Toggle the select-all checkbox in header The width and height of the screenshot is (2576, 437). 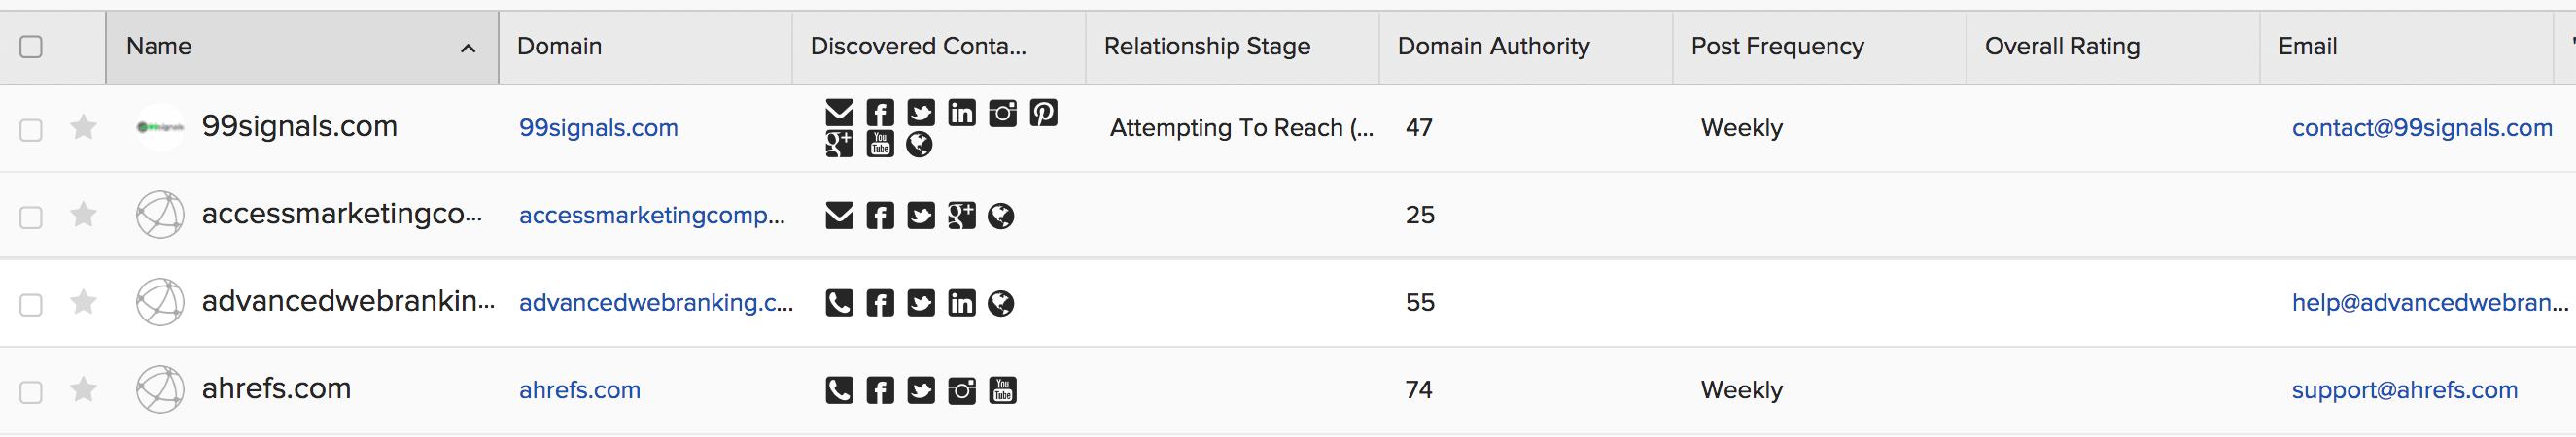(31, 47)
